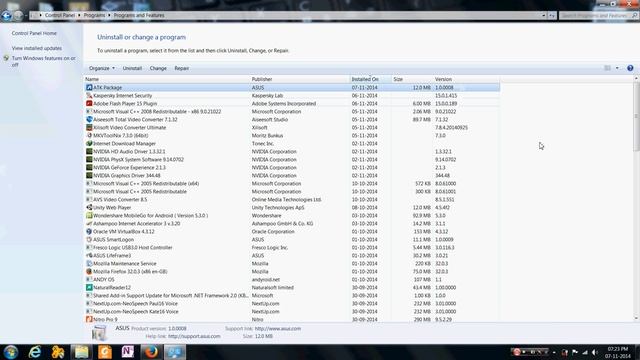
Task: Show hidden system tray icons arrow
Action: coord(554,352)
